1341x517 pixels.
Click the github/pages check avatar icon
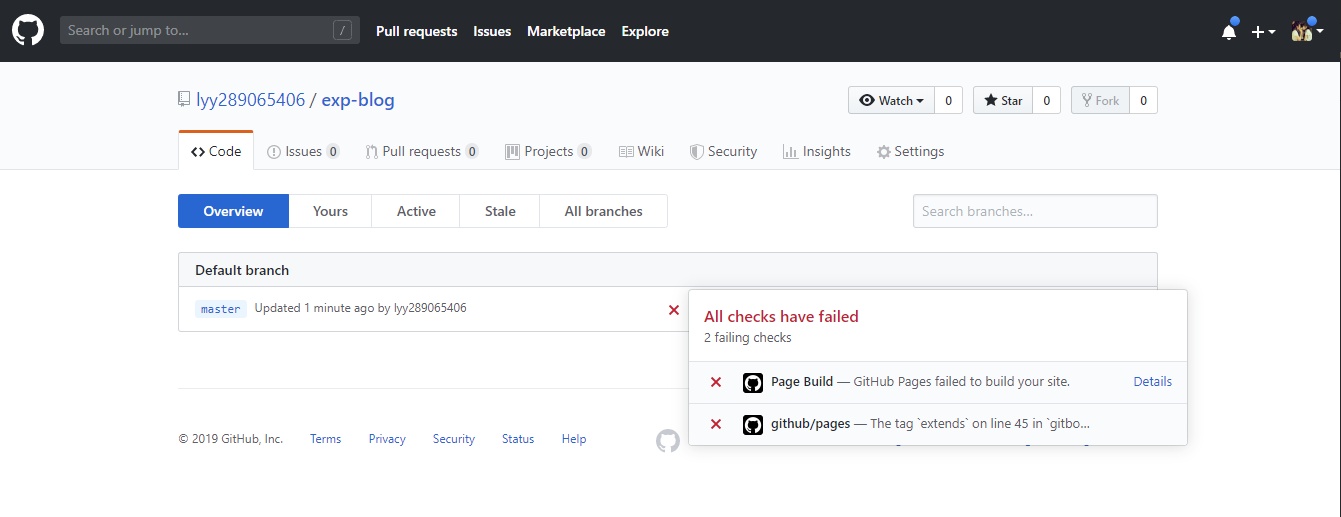753,424
